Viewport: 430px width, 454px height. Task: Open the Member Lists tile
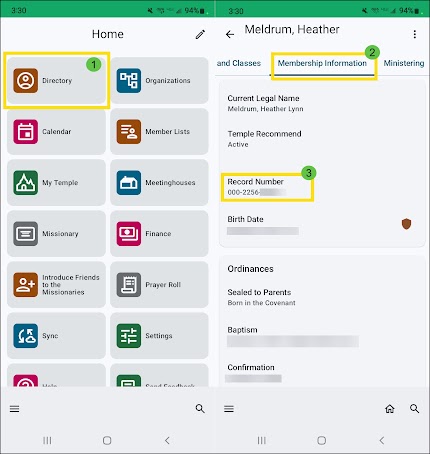[159, 131]
